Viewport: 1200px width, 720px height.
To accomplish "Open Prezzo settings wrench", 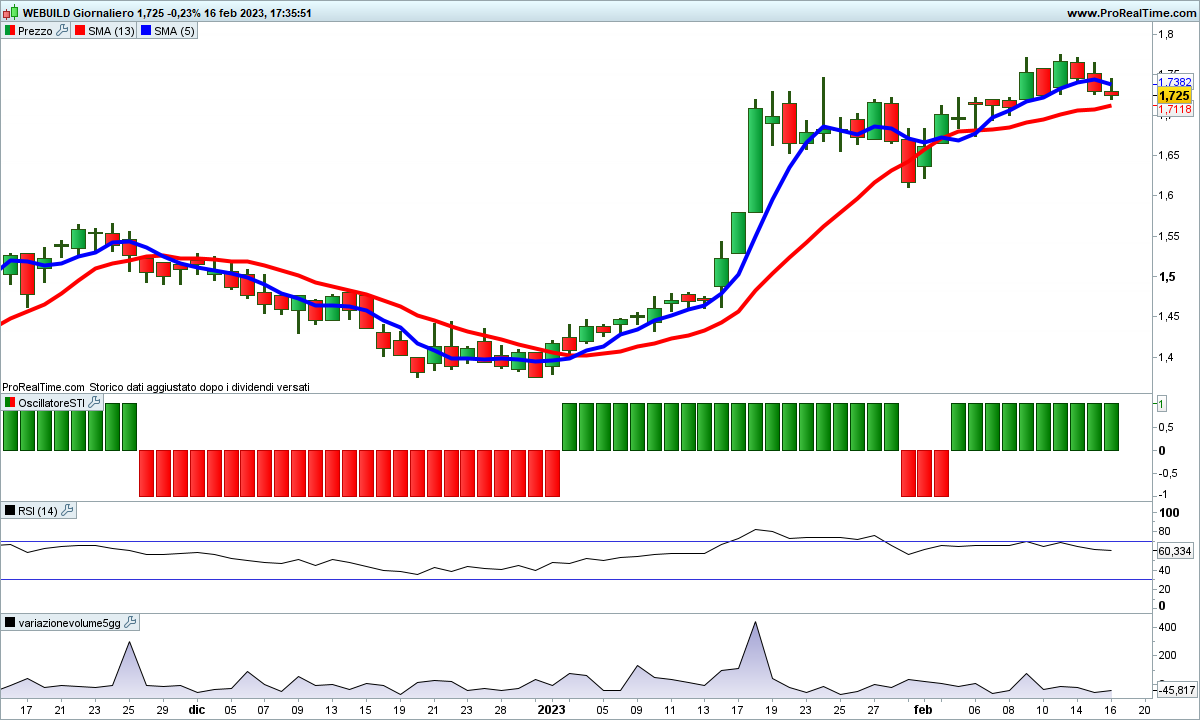I will 63,31.
